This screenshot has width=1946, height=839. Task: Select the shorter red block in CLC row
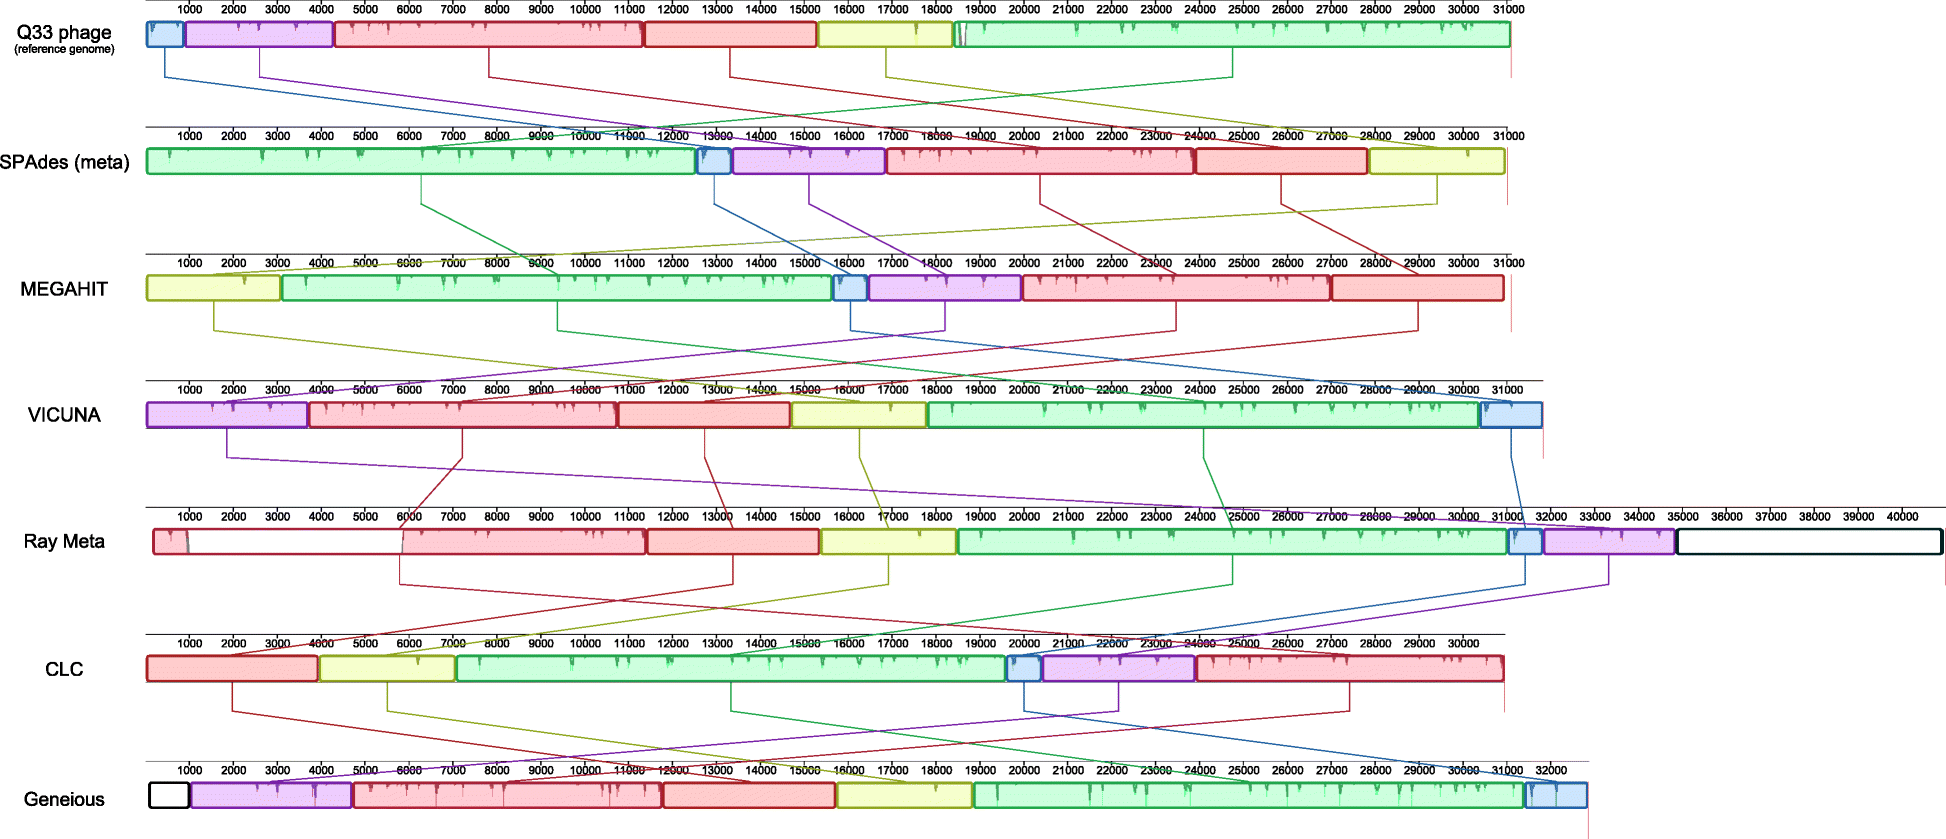click(232, 669)
